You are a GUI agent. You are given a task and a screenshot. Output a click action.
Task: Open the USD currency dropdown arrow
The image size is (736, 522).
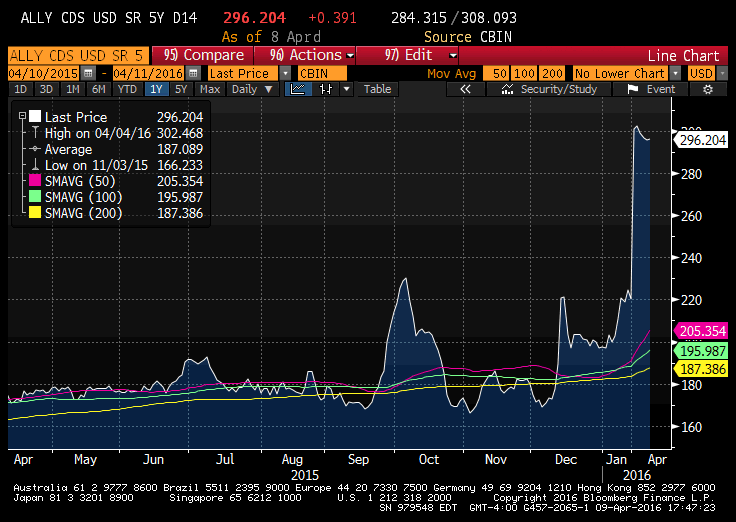[x=722, y=74]
